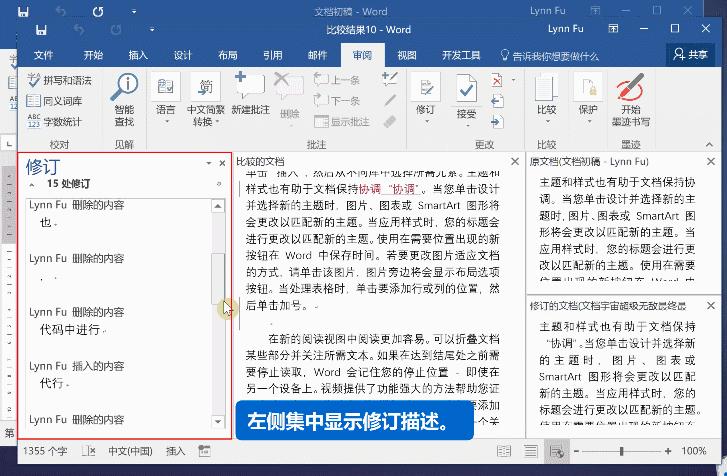Close the compared document (比较的文档) pane
The width and height of the screenshot is (727, 476).
pos(515,161)
